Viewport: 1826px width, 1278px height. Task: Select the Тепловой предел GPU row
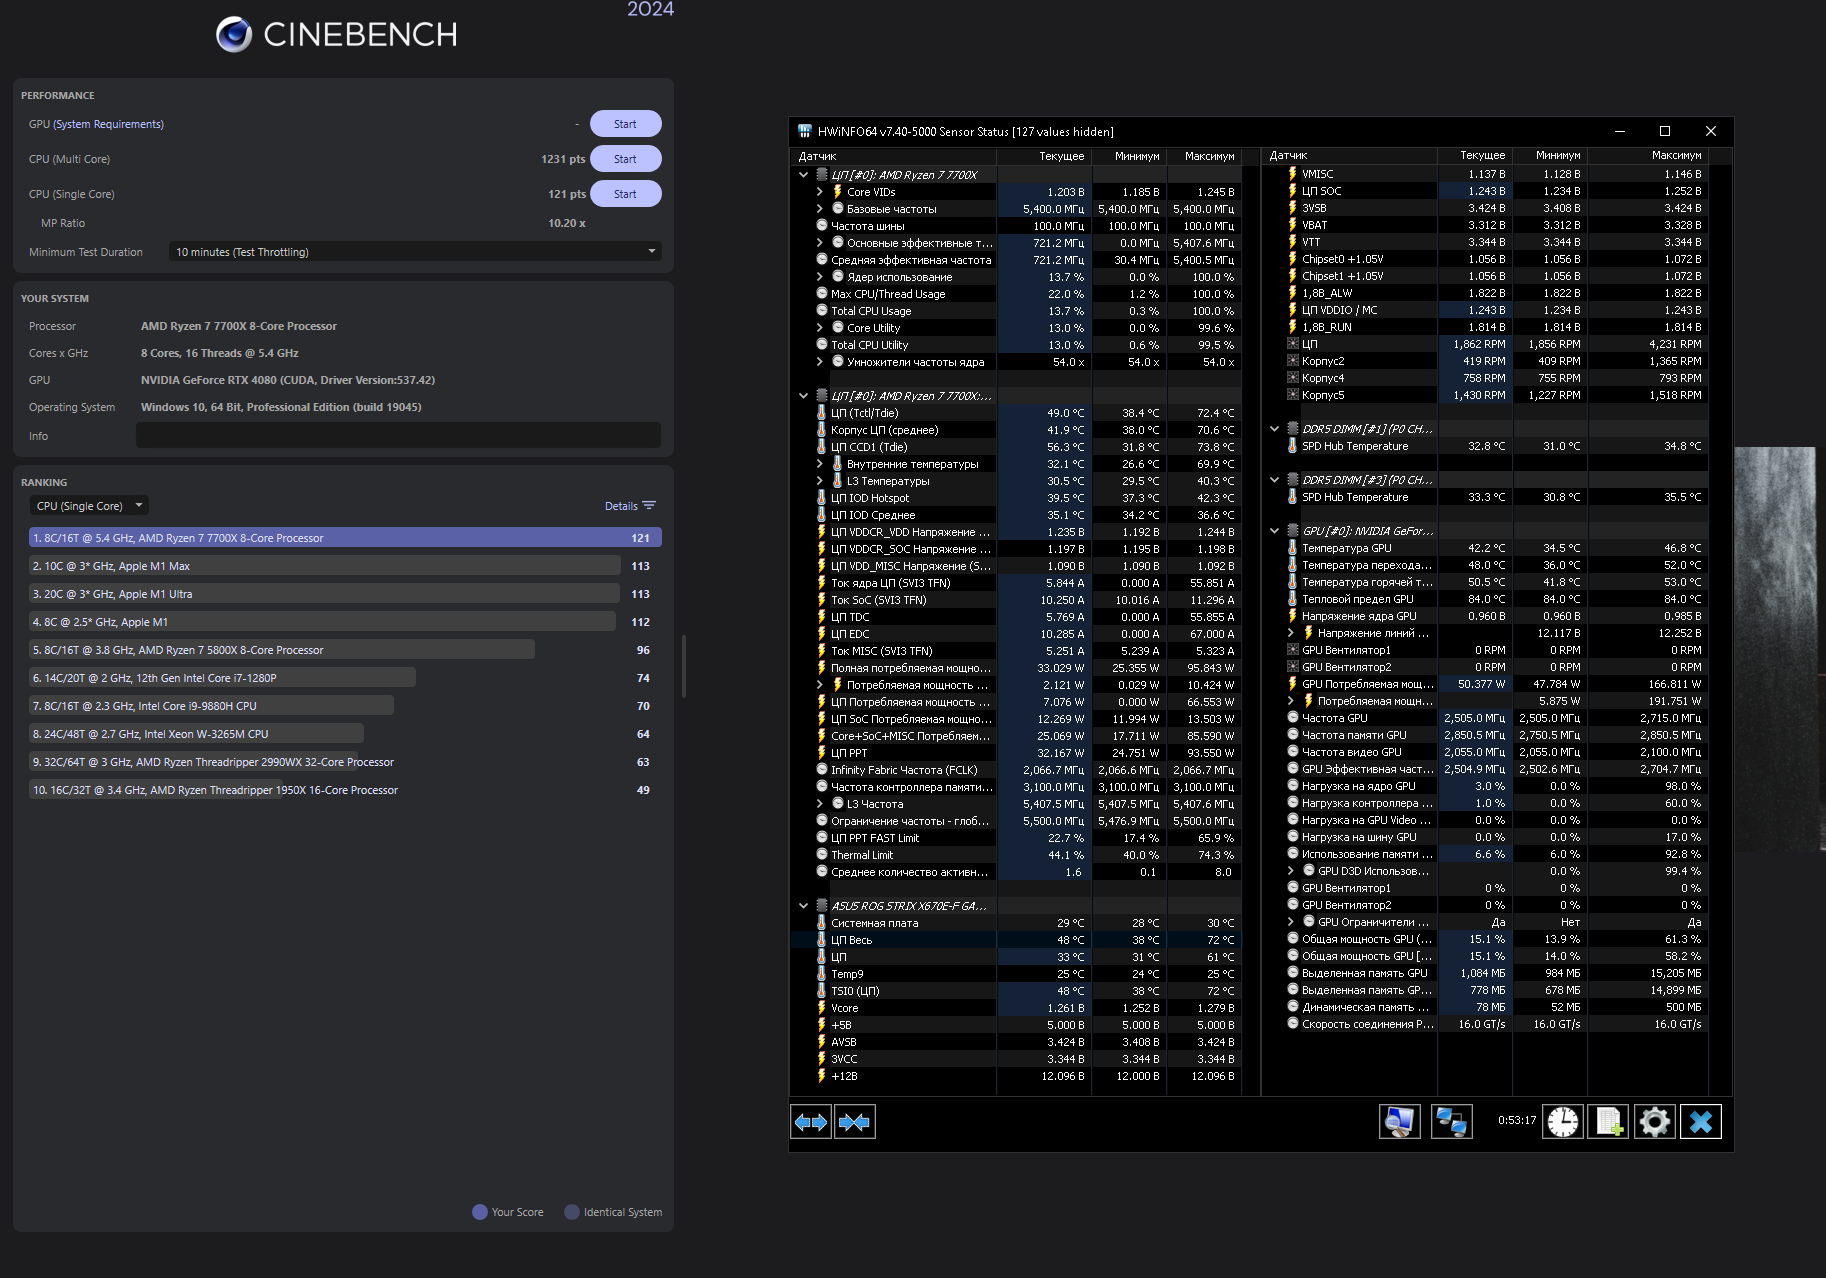coord(1485,599)
